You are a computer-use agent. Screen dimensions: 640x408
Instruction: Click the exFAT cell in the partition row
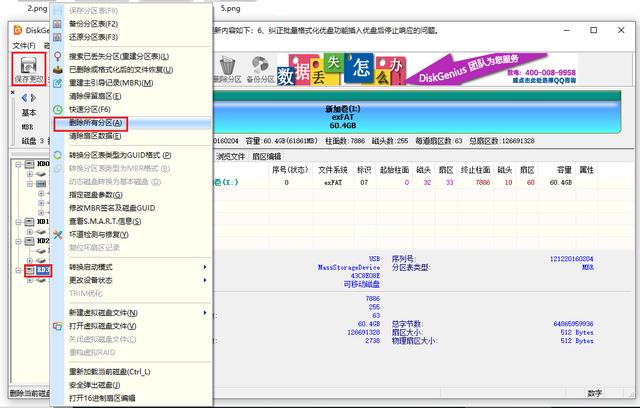click(x=333, y=182)
